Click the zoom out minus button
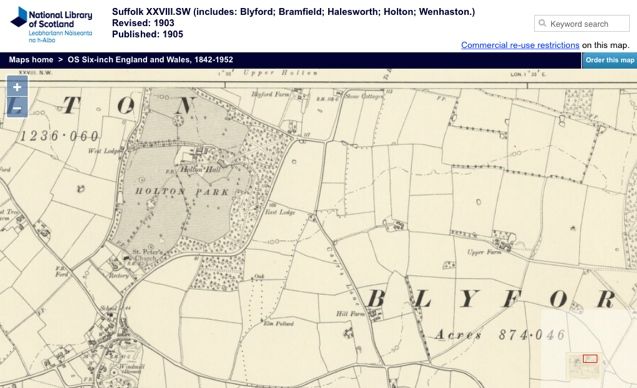The image size is (637, 388). (17, 108)
